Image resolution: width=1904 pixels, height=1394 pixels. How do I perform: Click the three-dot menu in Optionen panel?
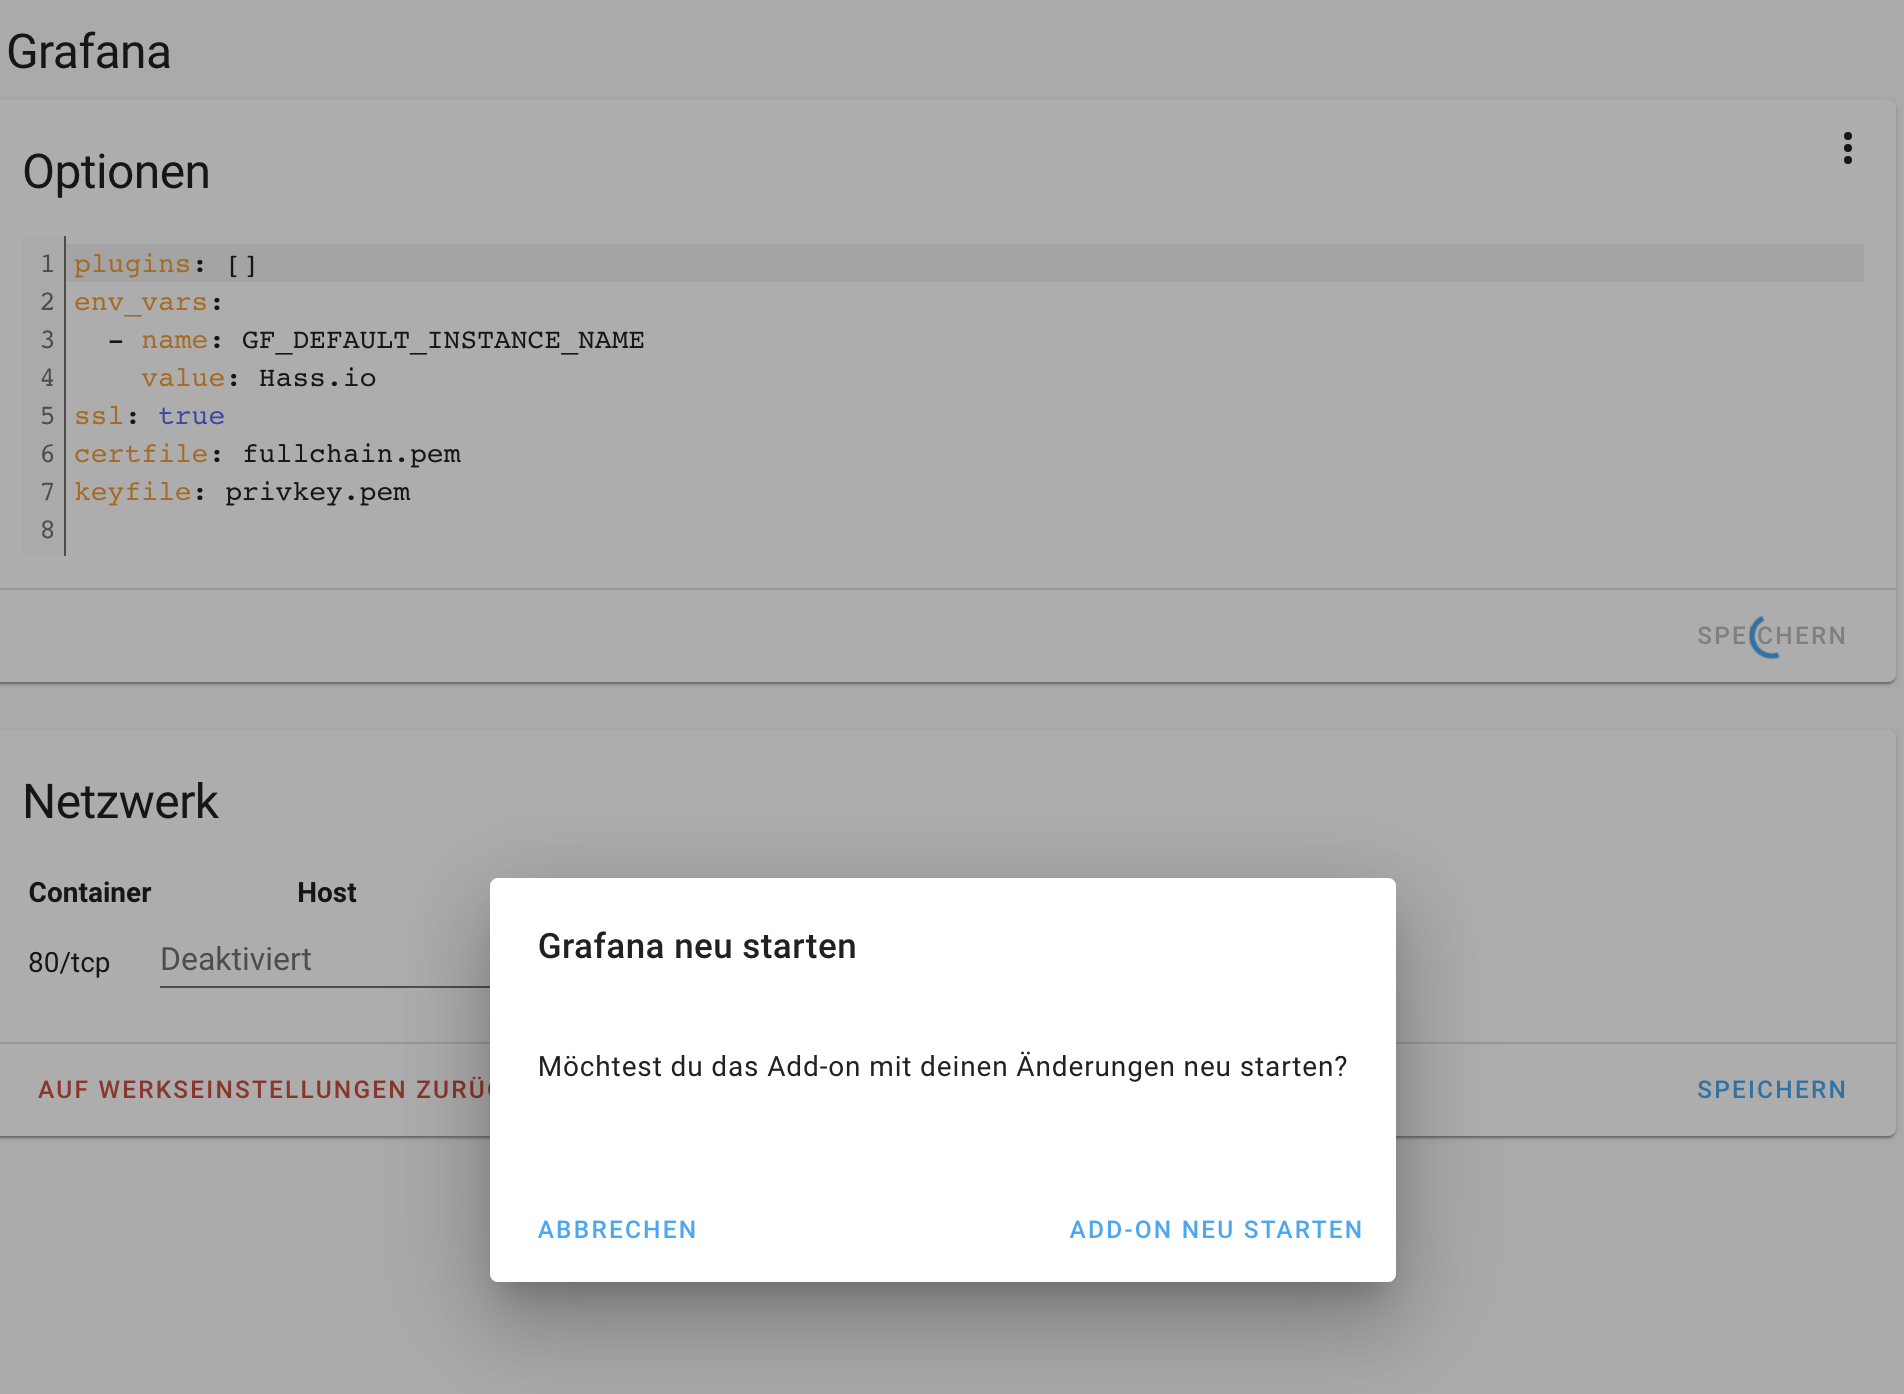(1848, 149)
